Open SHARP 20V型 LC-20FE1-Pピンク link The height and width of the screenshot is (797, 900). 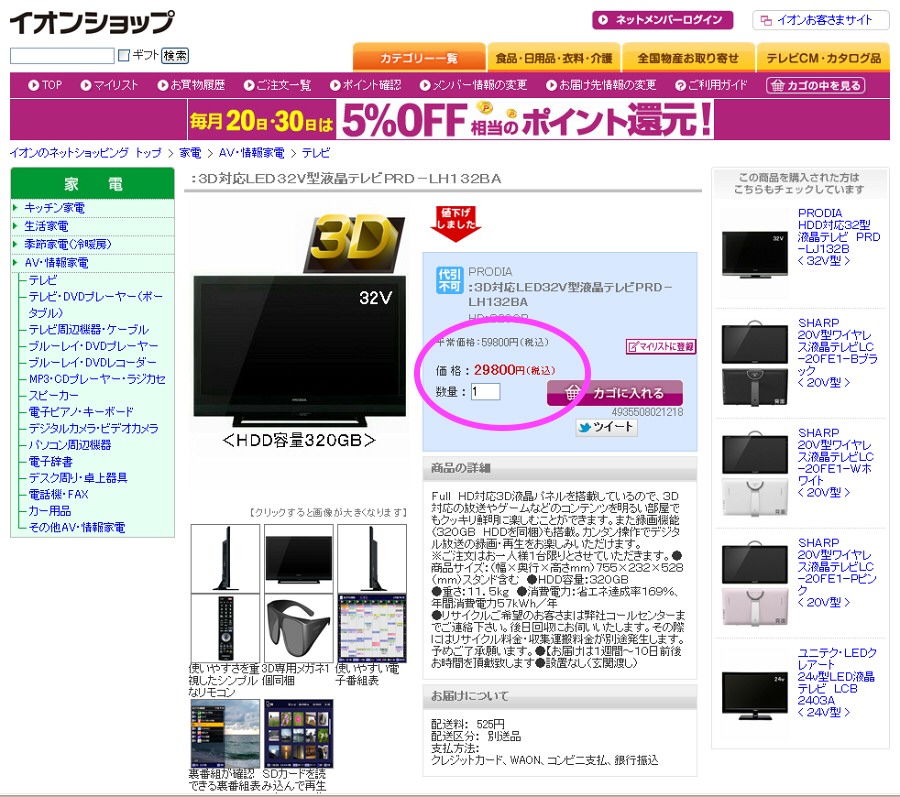click(837, 573)
